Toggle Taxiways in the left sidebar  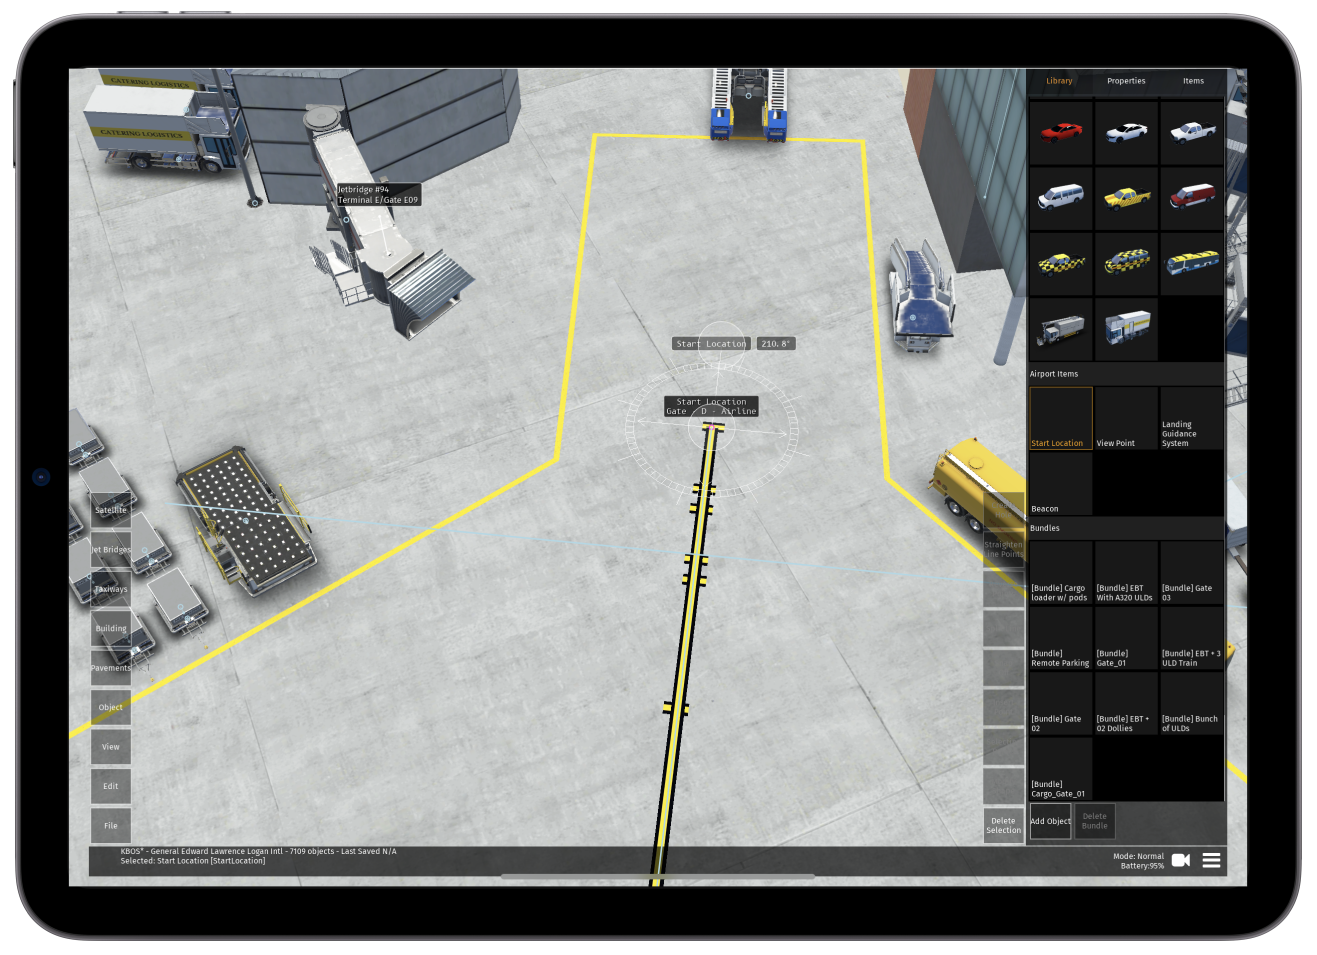click(x=110, y=588)
